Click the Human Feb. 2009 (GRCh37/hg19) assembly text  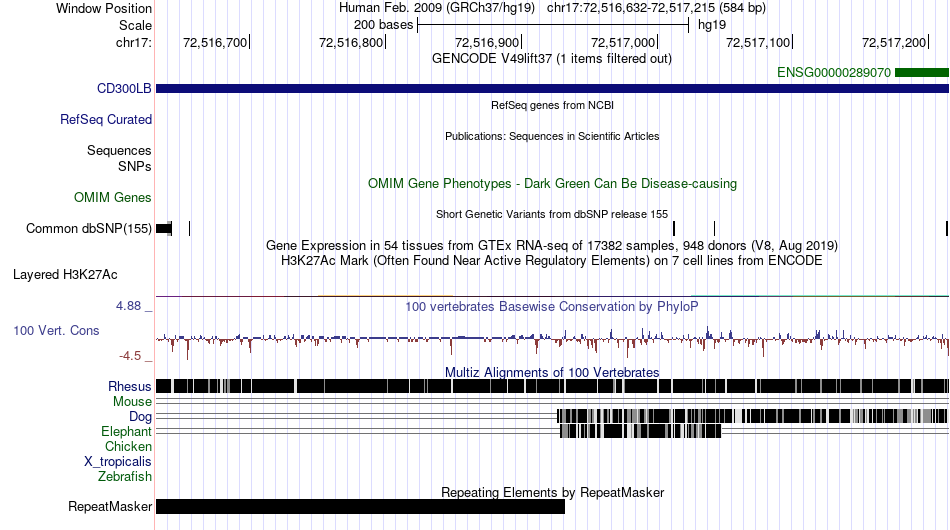pyautogui.click(x=437, y=8)
